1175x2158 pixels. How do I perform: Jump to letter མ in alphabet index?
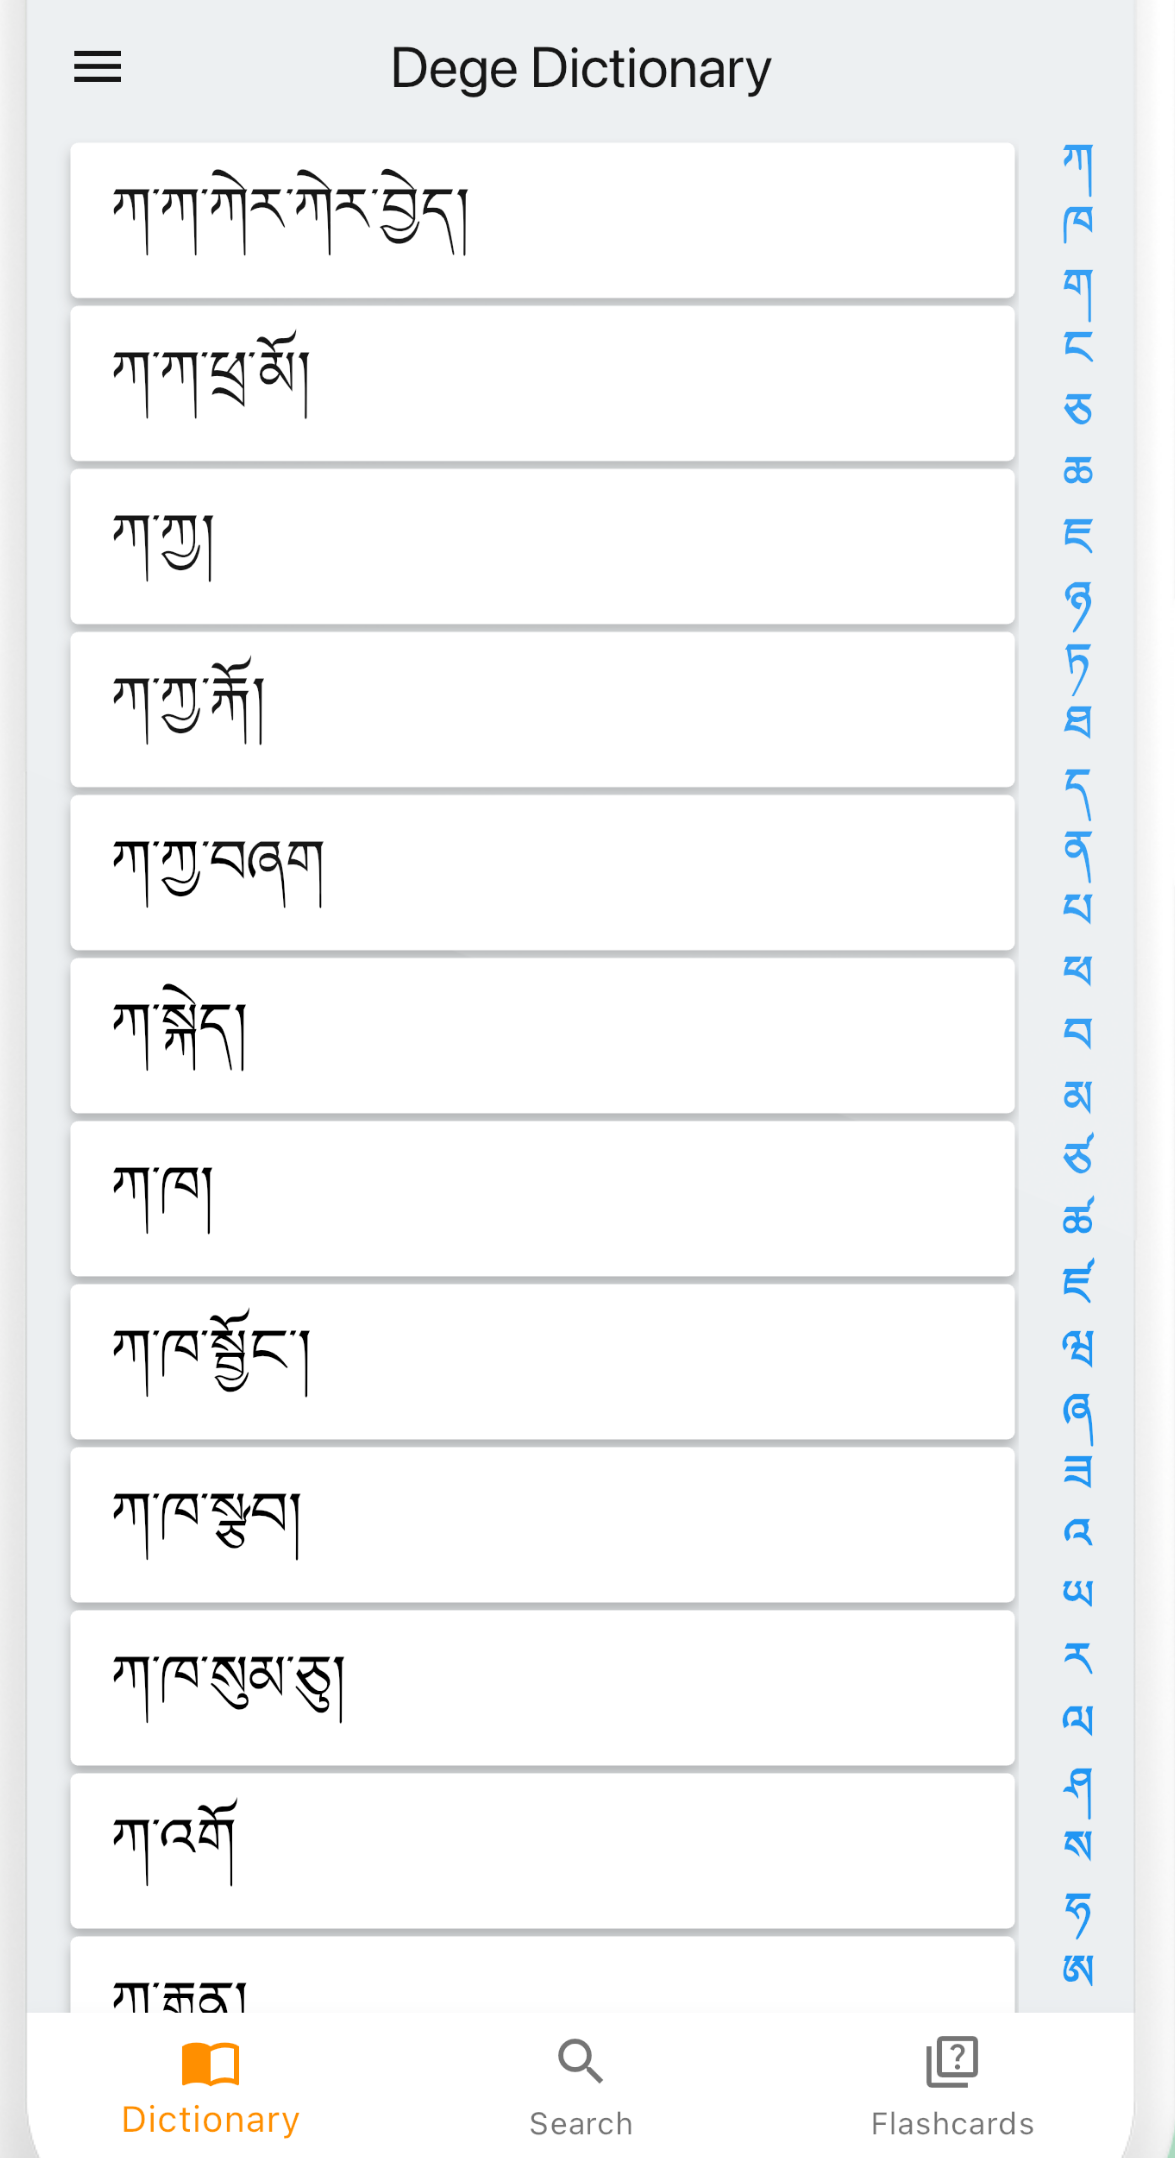pos(1077,1096)
